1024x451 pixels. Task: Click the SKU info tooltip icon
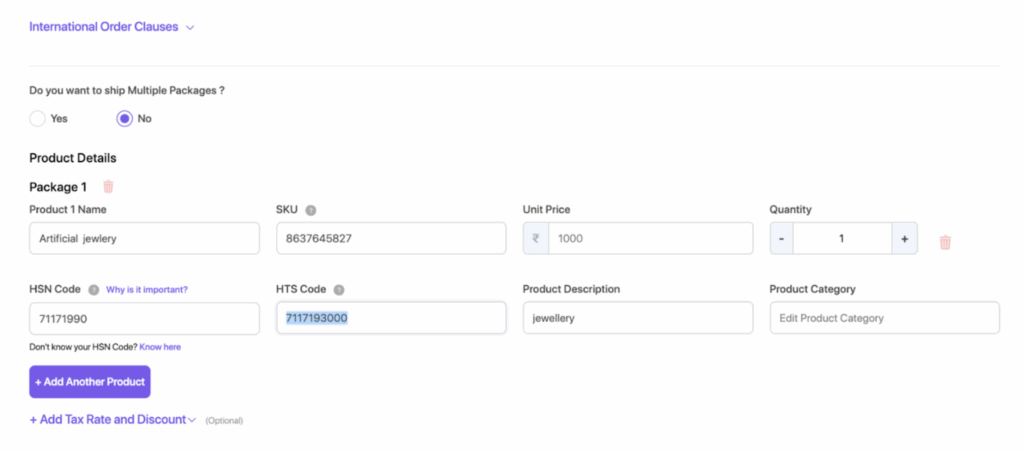(x=311, y=210)
